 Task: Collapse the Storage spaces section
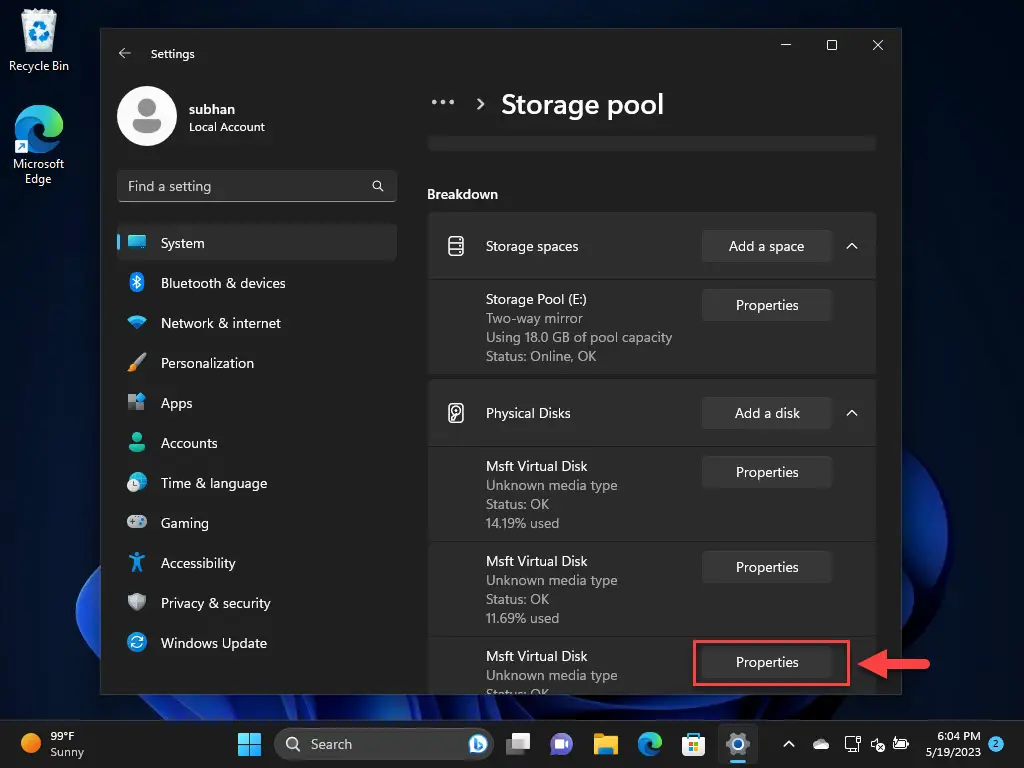point(852,246)
